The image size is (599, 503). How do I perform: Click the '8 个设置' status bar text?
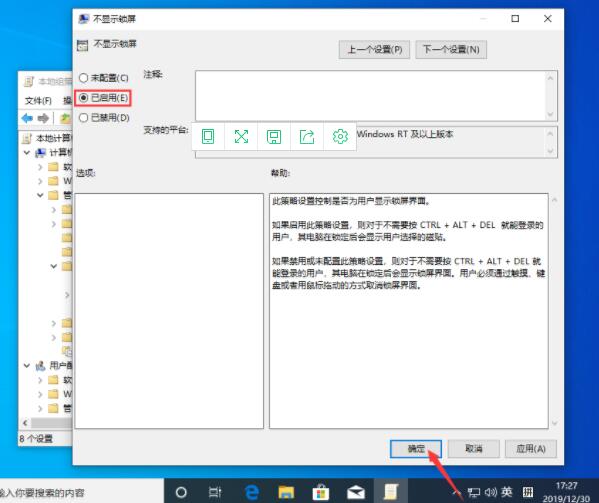[36, 438]
